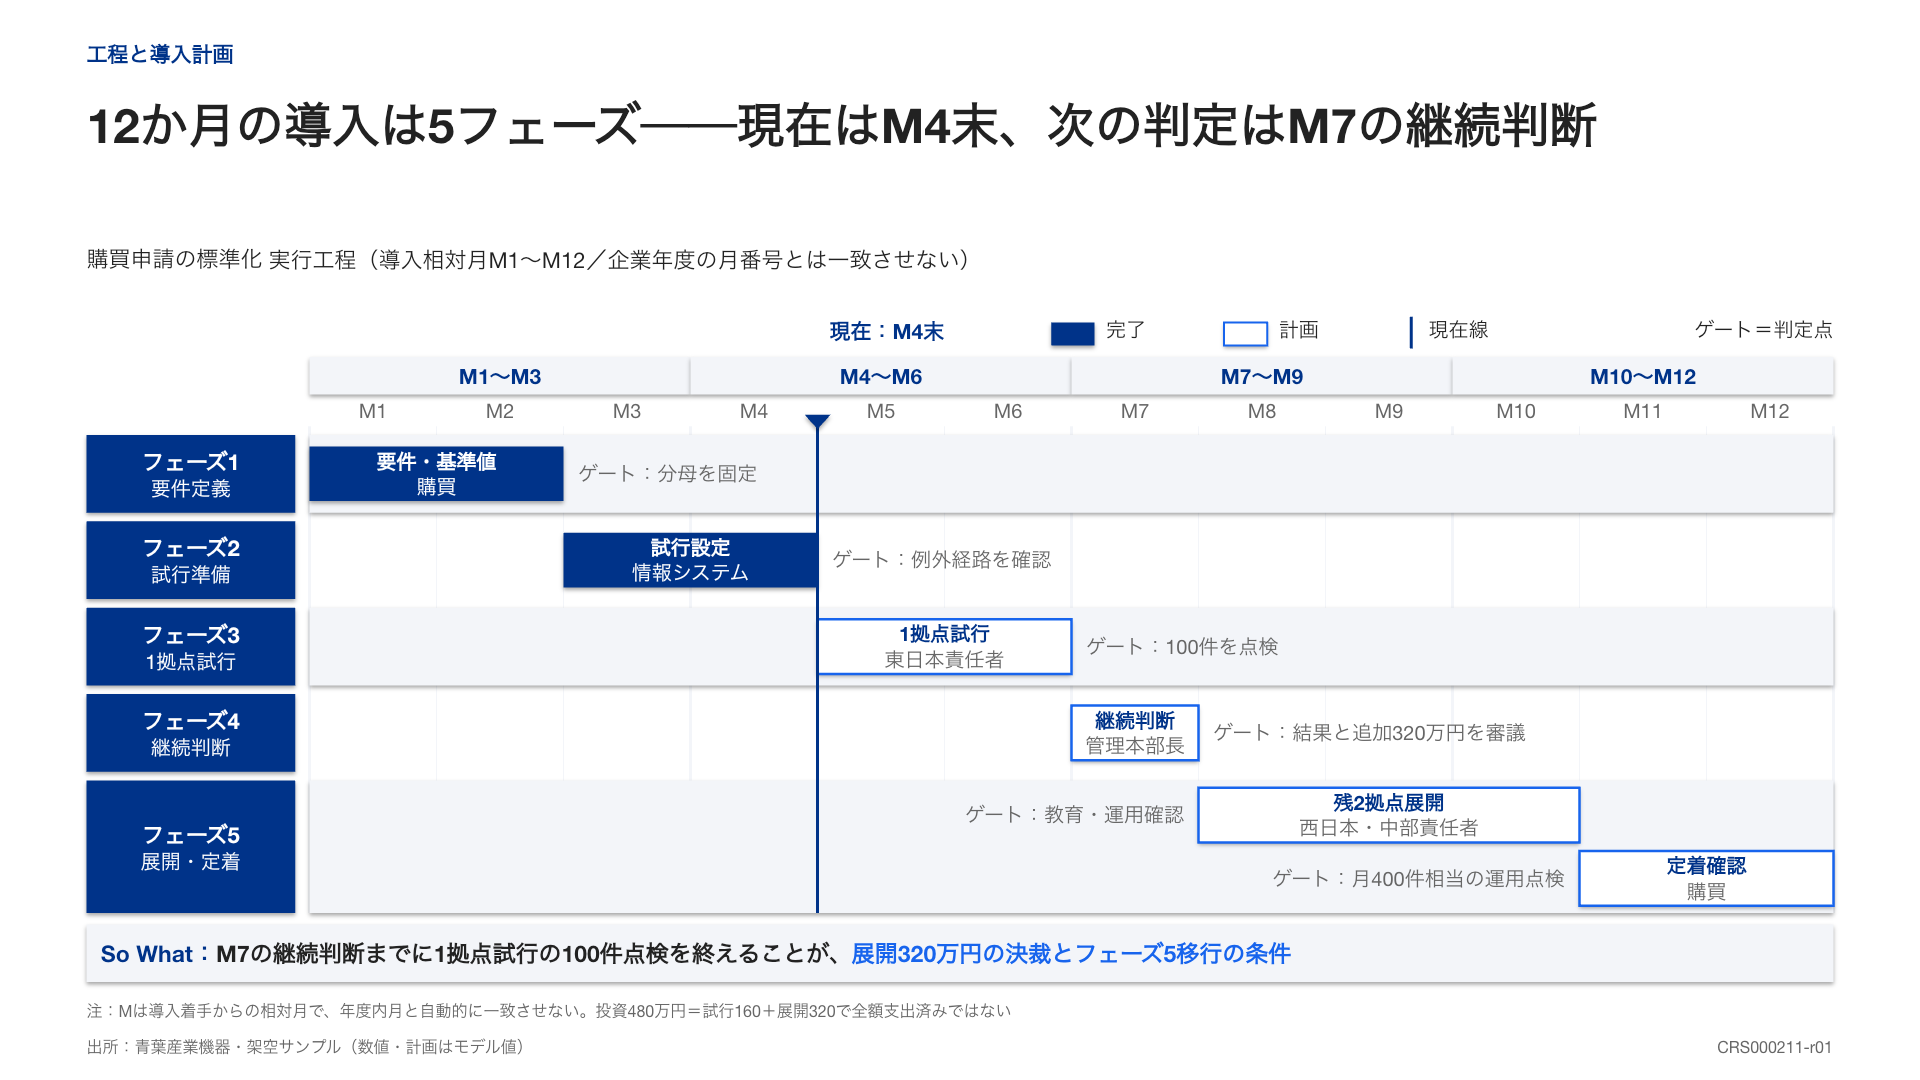Click the ゲート：100件を点検 text
This screenshot has width=1920, height=1080.
pyautogui.click(x=1182, y=647)
